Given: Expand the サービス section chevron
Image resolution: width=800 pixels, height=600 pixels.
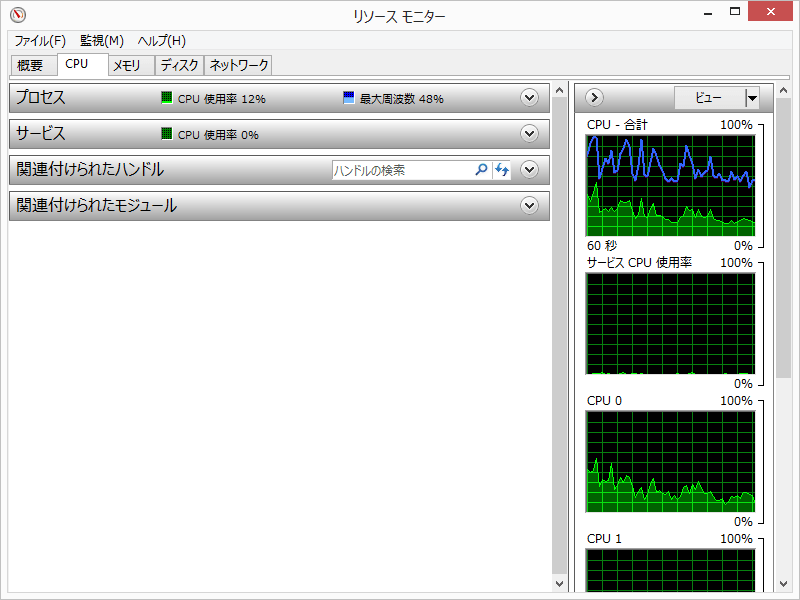Looking at the screenshot, I should click(x=530, y=134).
